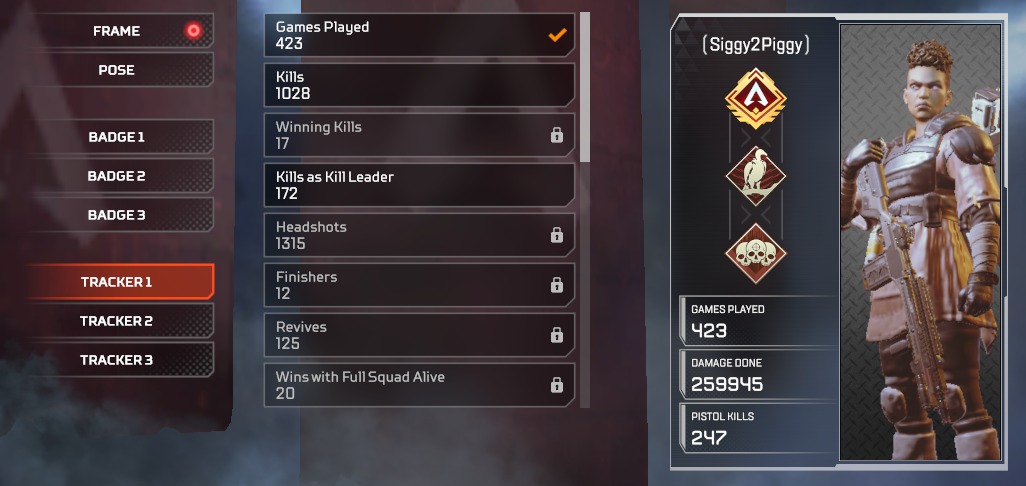Click lock icon on Wins with Full Squad Alive
Viewport: 1026px width, 486px height.
[557, 385]
